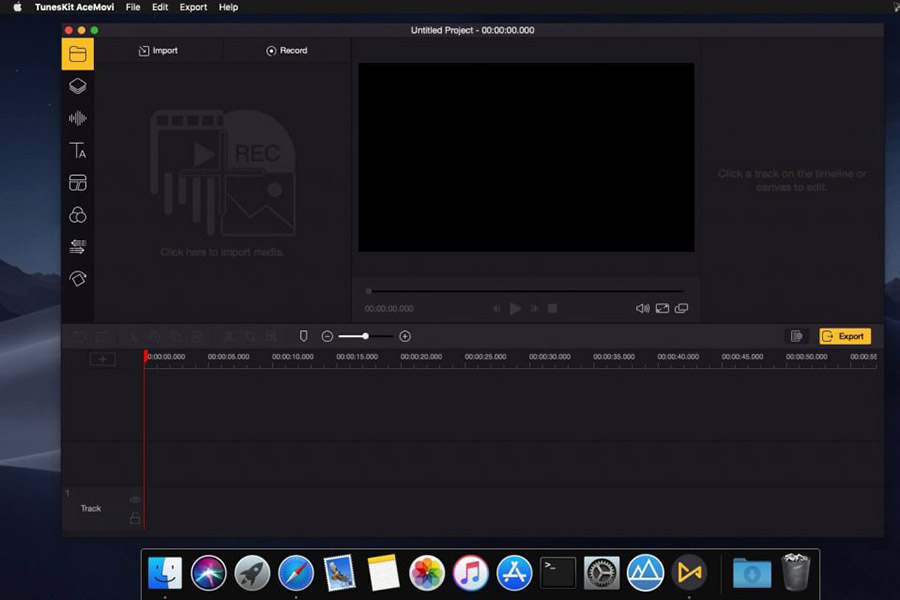Lock Track 1 with the lock toggle
The image size is (900, 600).
(x=134, y=517)
